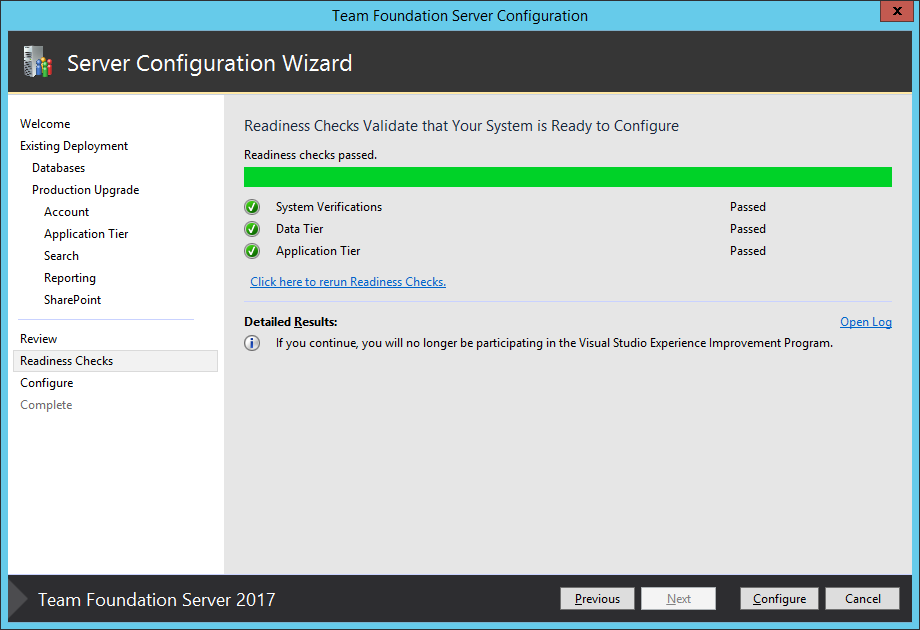Click the Experience Improvement Program message
Image resolution: width=920 pixels, height=630 pixels.
[x=554, y=343]
